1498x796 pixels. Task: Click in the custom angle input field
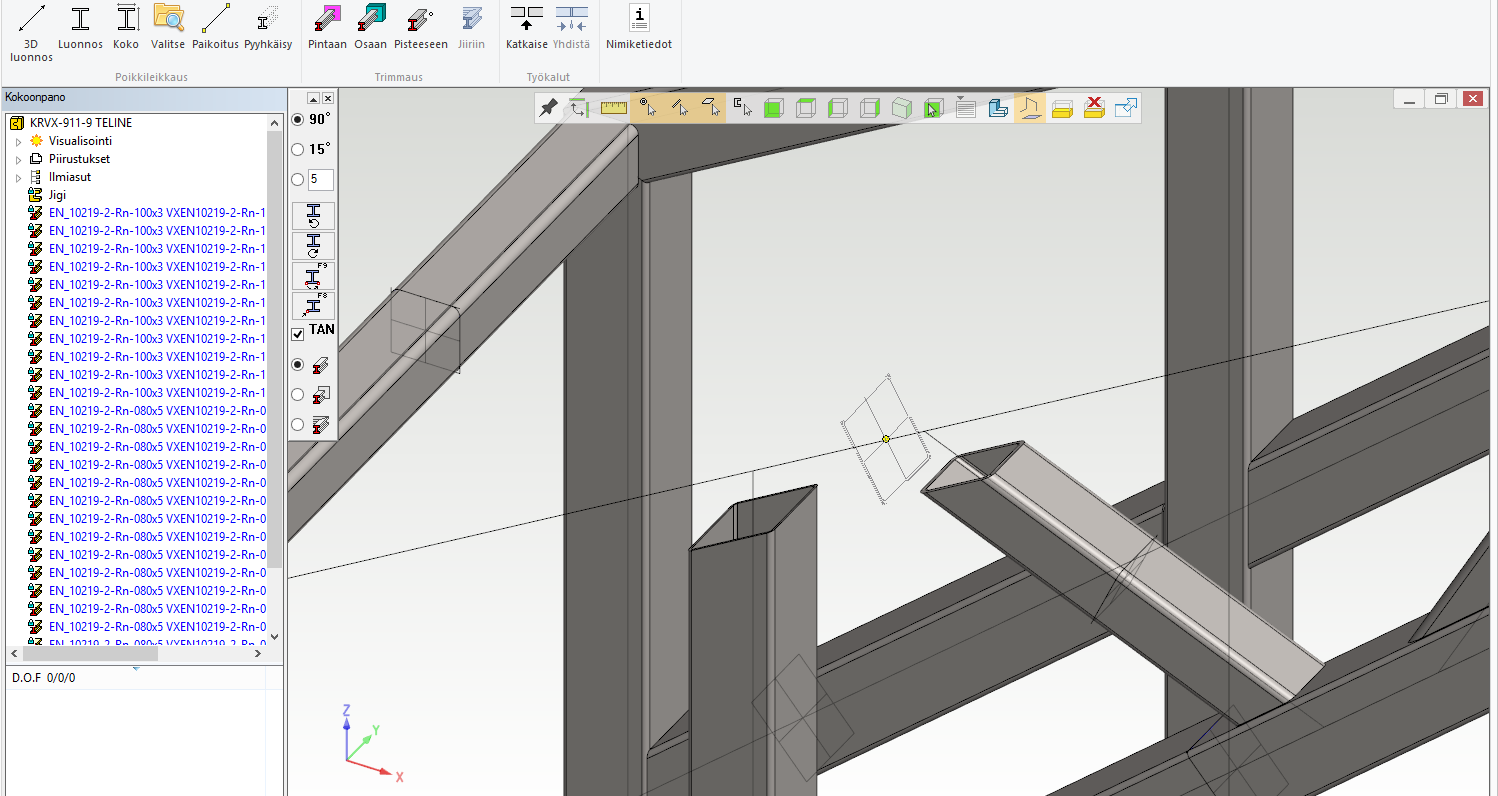coord(321,180)
